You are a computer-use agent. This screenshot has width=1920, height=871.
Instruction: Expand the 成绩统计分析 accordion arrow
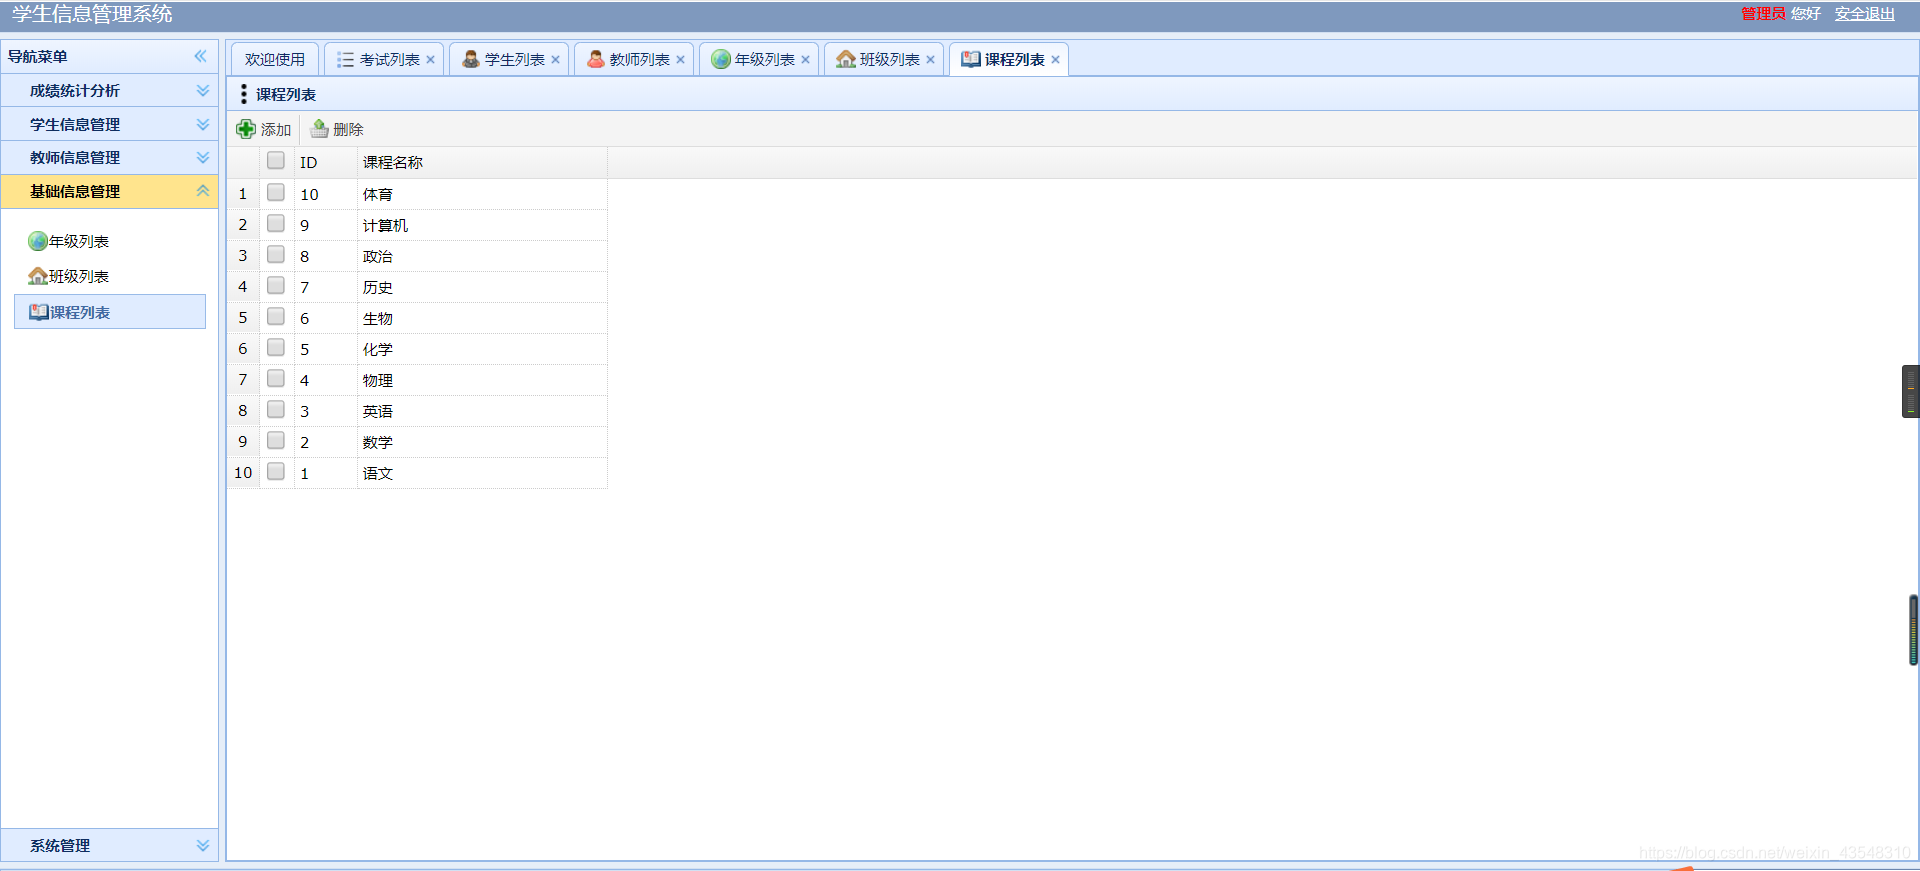(x=203, y=90)
